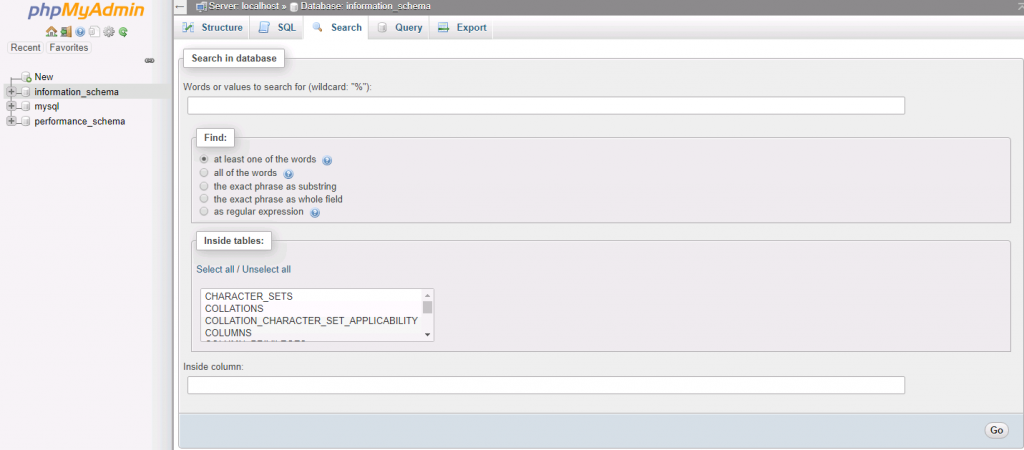Open phpMyAdmin documentation blue help icon
The image size is (1024, 450).
point(80,31)
